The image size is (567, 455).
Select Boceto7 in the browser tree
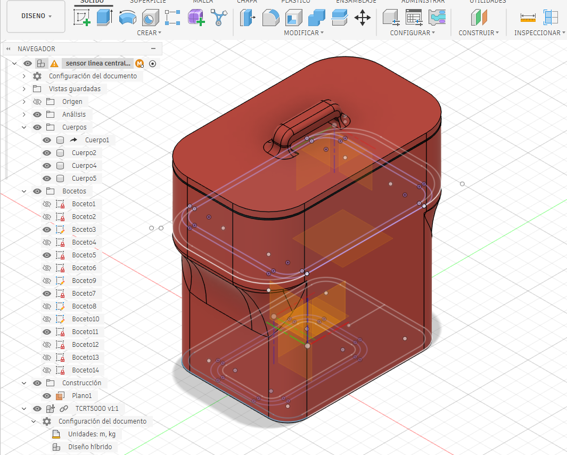(x=84, y=293)
